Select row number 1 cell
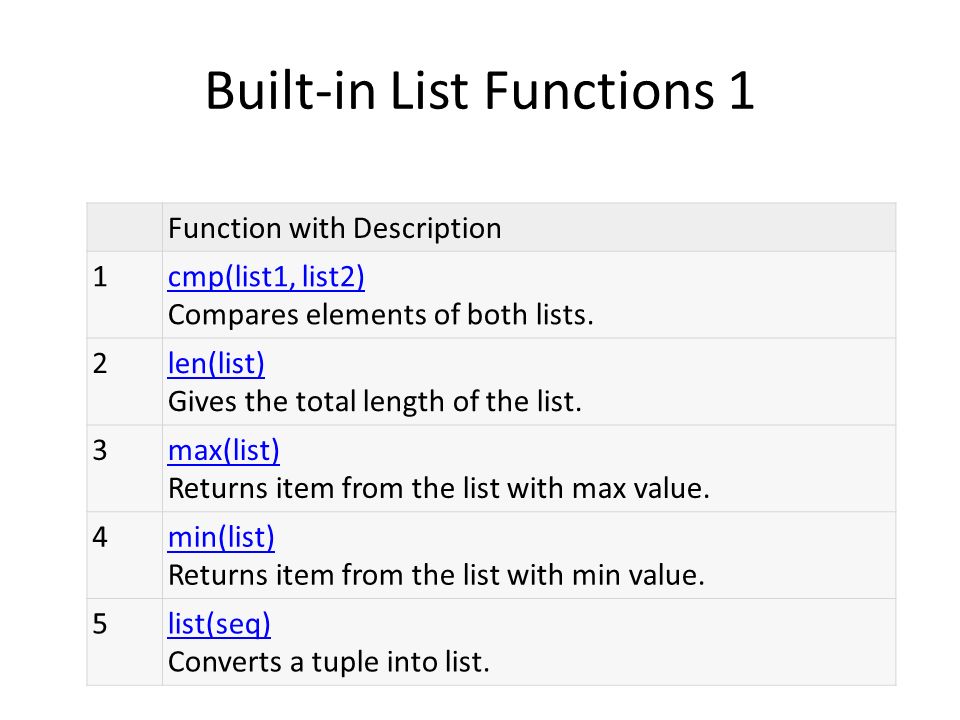This screenshot has width=960, height=720. pyautogui.click(x=124, y=294)
